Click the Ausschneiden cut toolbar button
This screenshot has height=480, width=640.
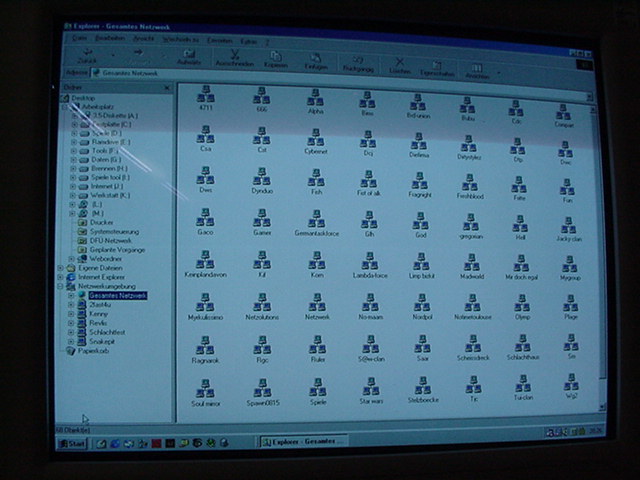coord(235,58)
